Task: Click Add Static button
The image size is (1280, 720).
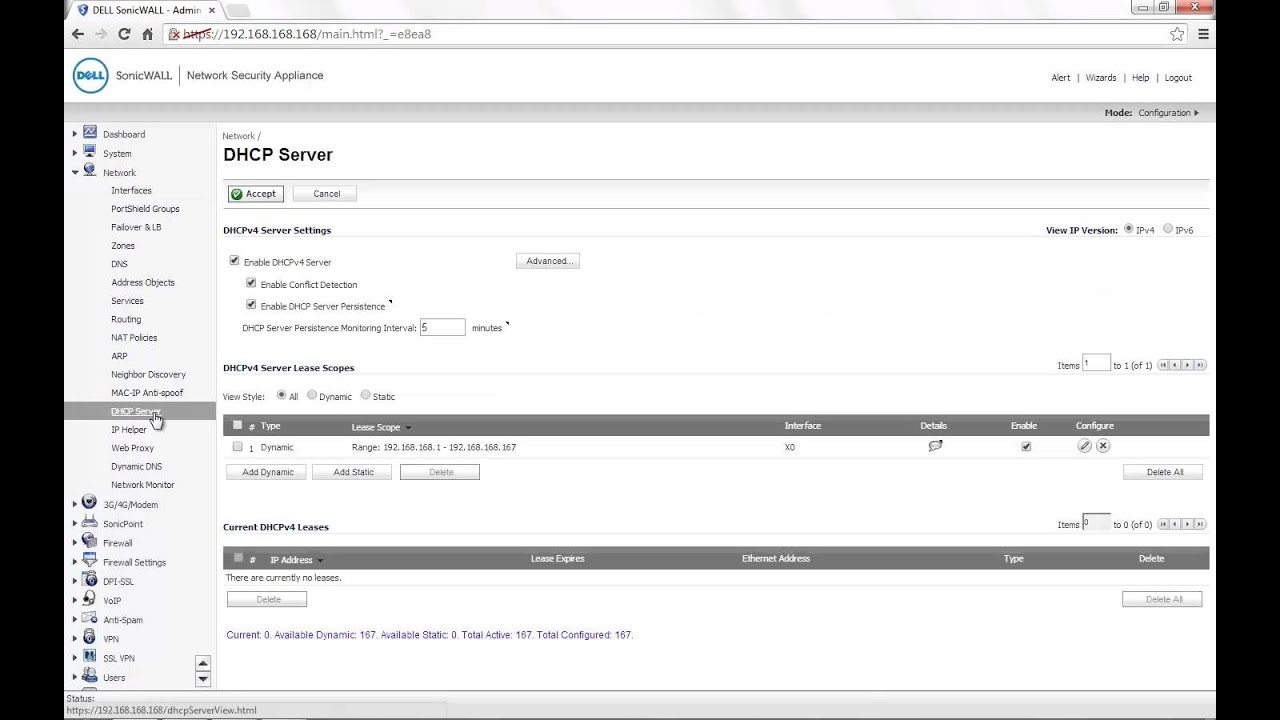Action: (x=353, y=472)
